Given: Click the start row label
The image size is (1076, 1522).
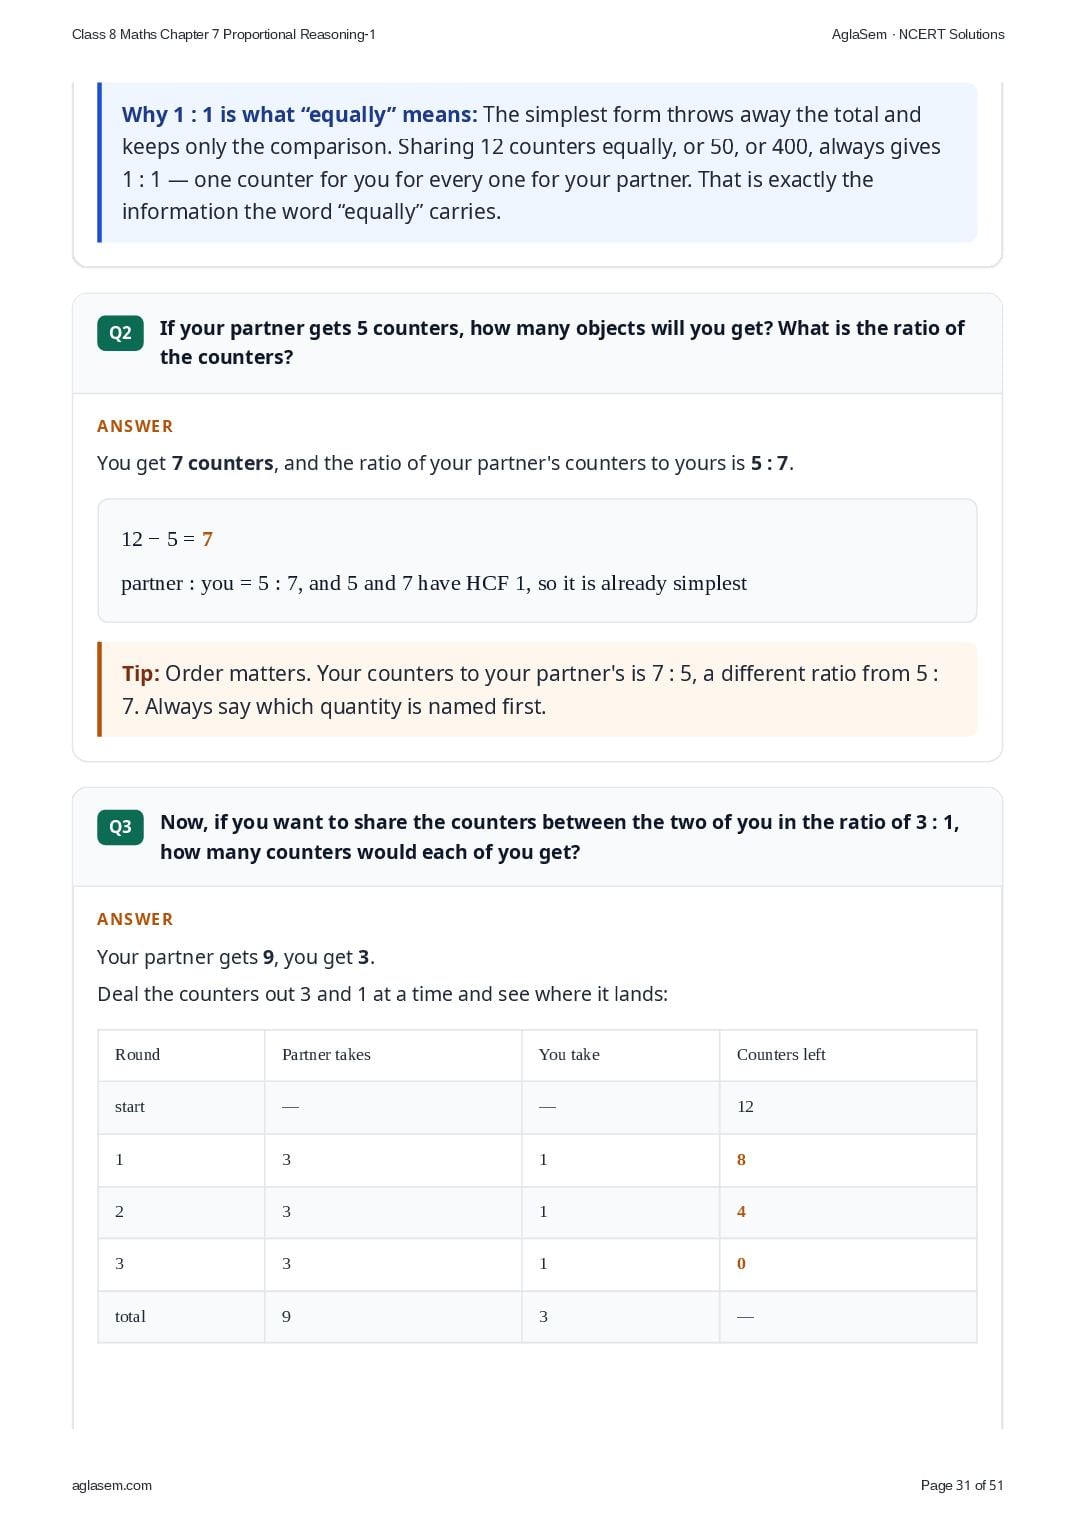Looking at the screenshot, I should click(130, 1107).
